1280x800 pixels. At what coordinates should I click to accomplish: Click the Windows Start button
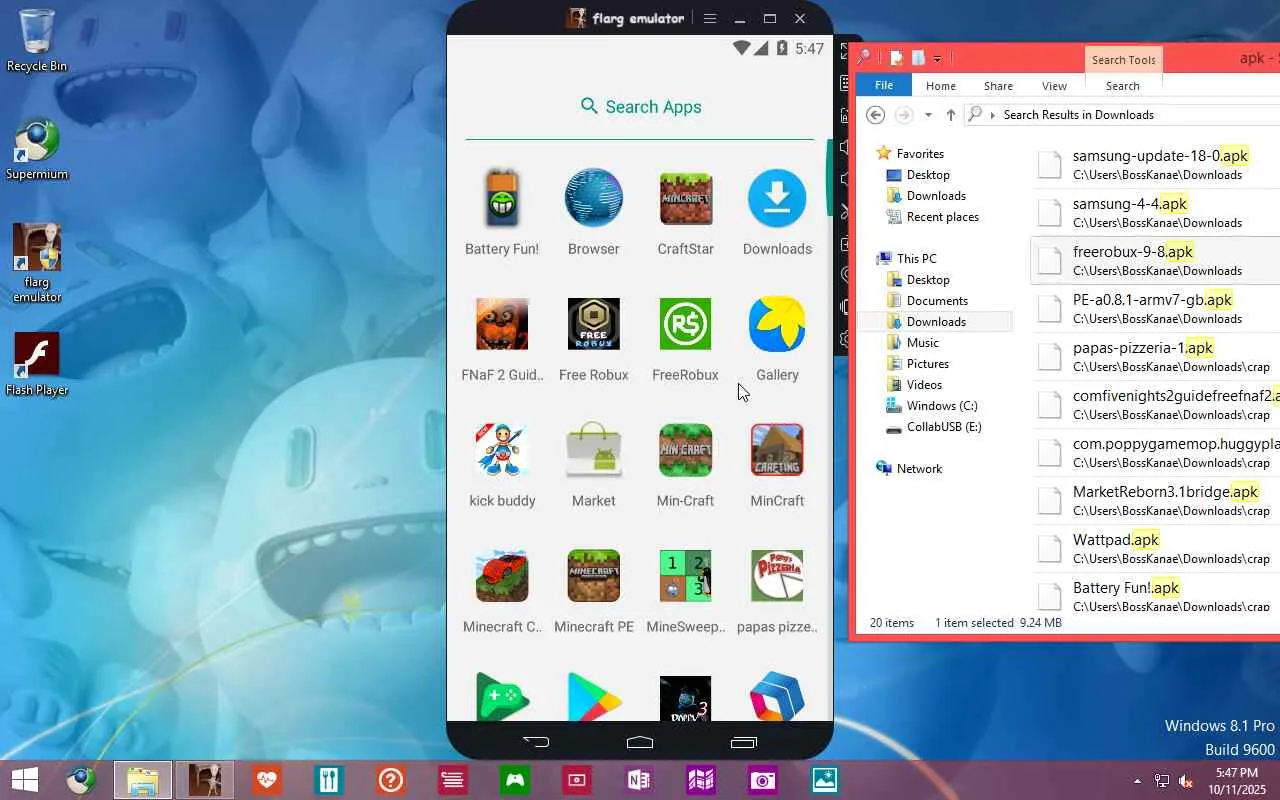25,780
